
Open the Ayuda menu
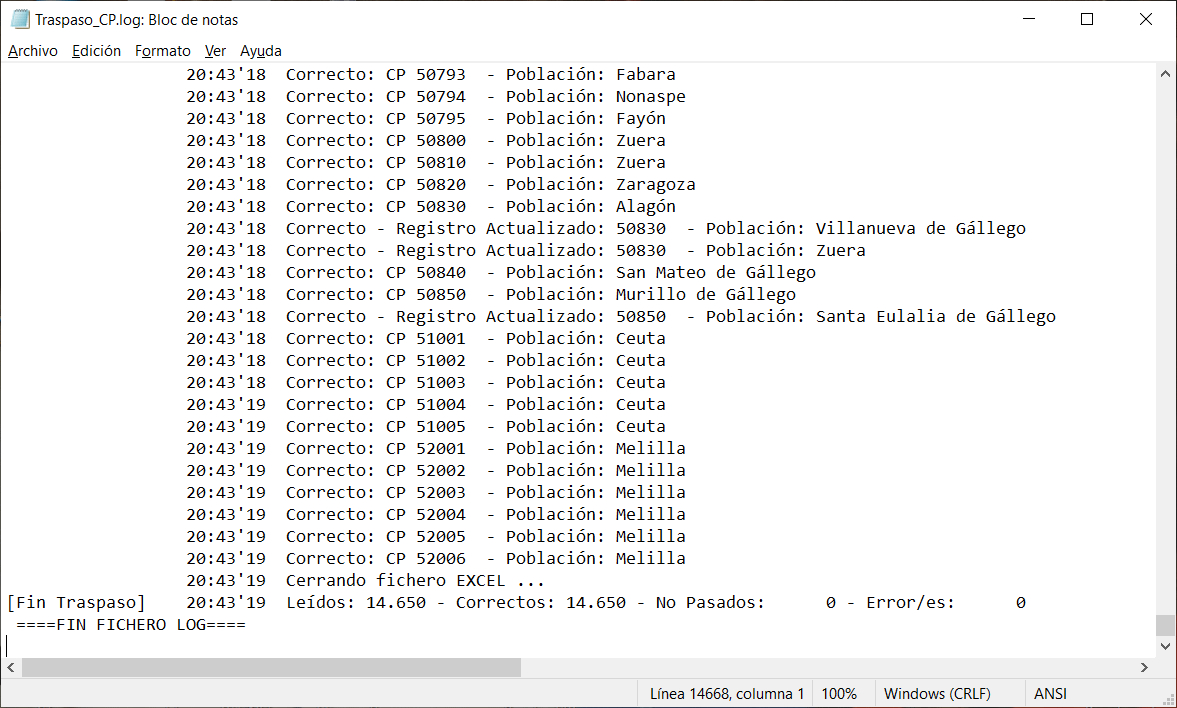(x=260, y=51)
